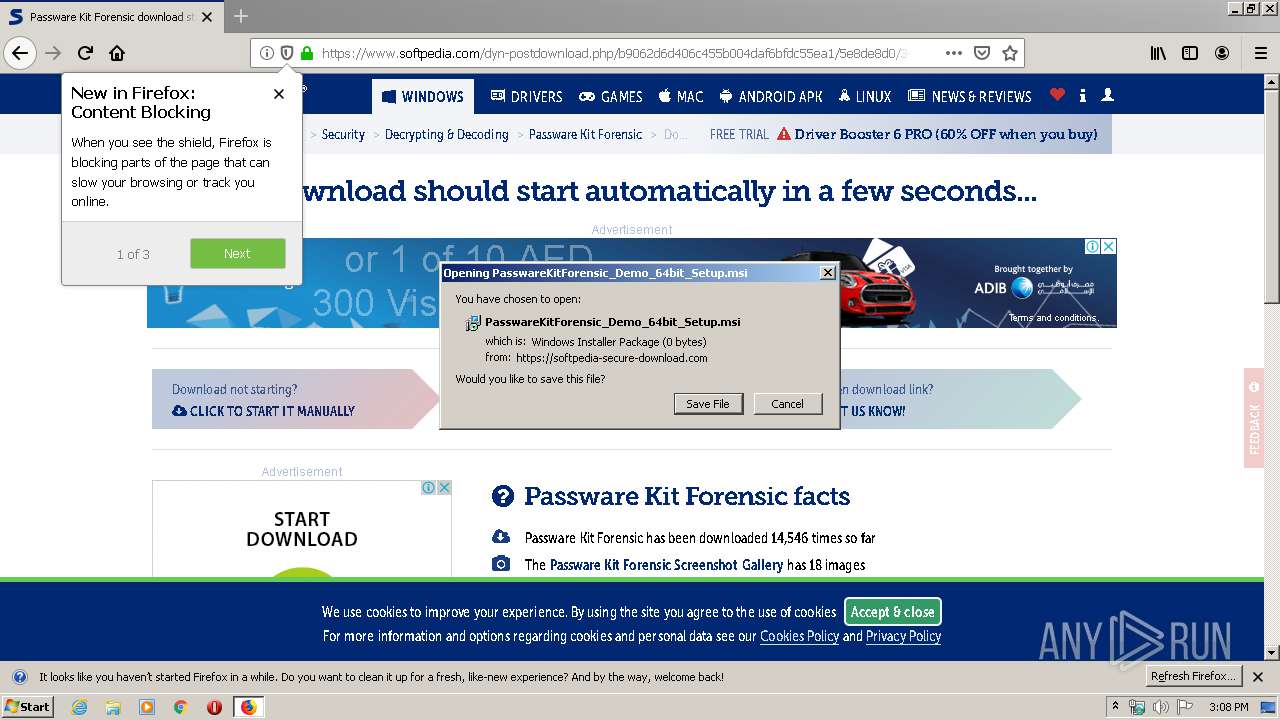Click the system clock showing 3:08 PM
Screen dimensions: 1280x720
point(1228,707)
